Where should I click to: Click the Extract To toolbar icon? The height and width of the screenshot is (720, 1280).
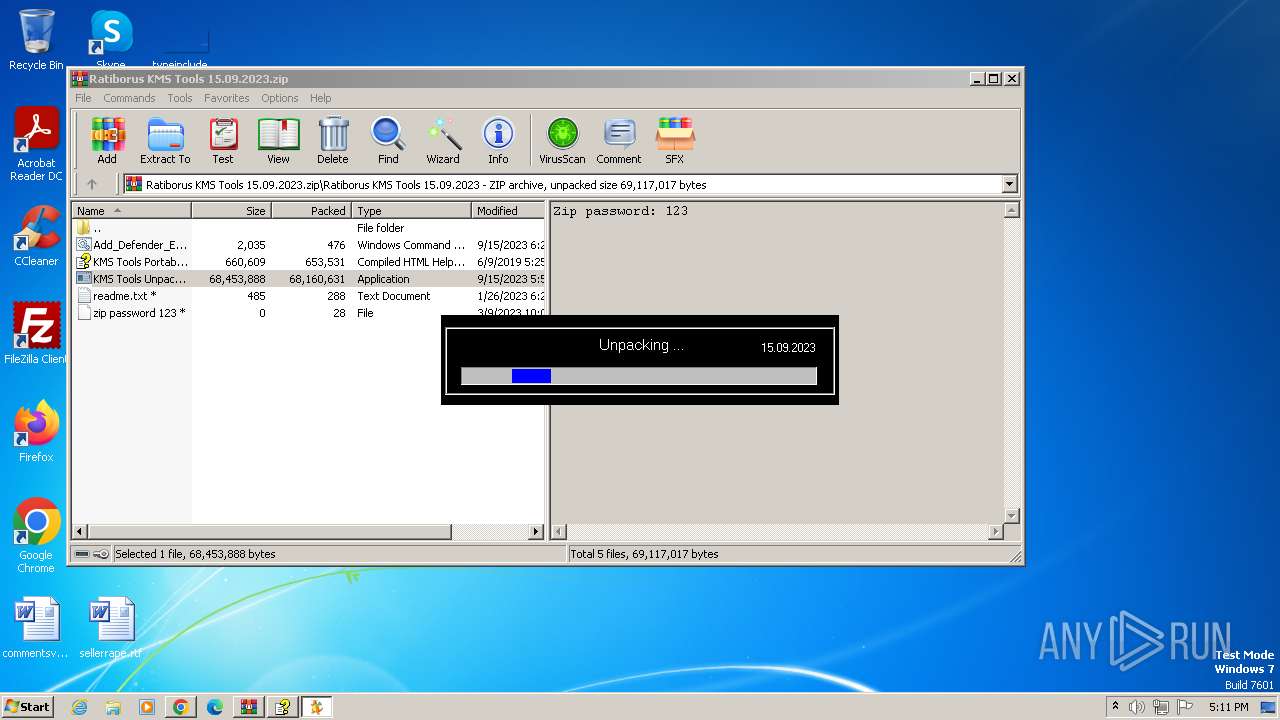pyautogui.click(x=165, y=140)
